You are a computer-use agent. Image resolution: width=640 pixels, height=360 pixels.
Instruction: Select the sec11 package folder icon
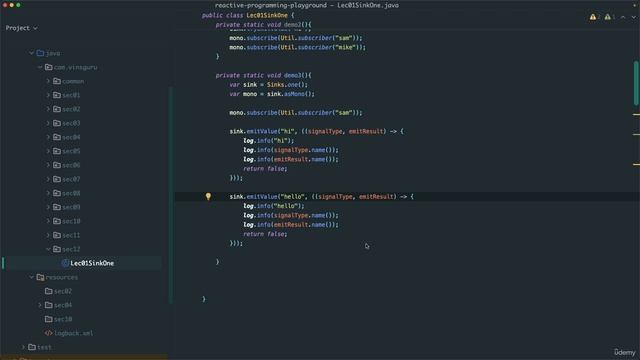pos(57,235)
